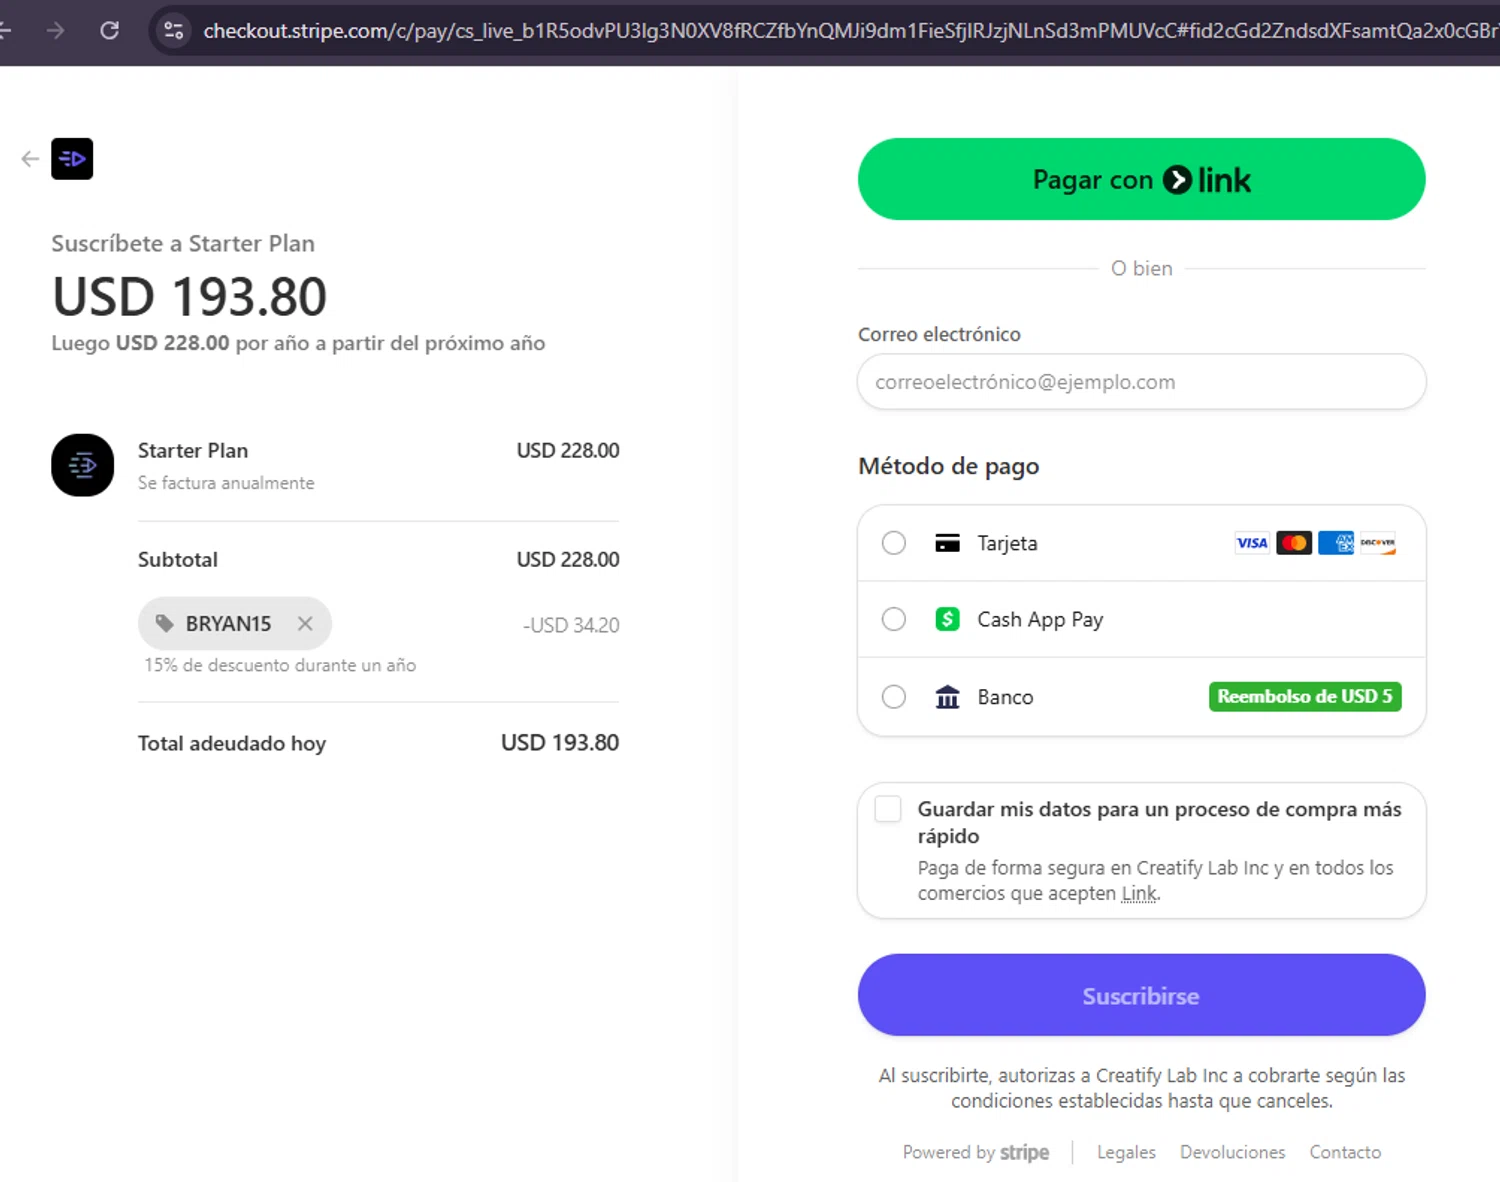Click the Tarjeta option label
Viewport: 1500px width, 1182px height.
pos(1008,543)
